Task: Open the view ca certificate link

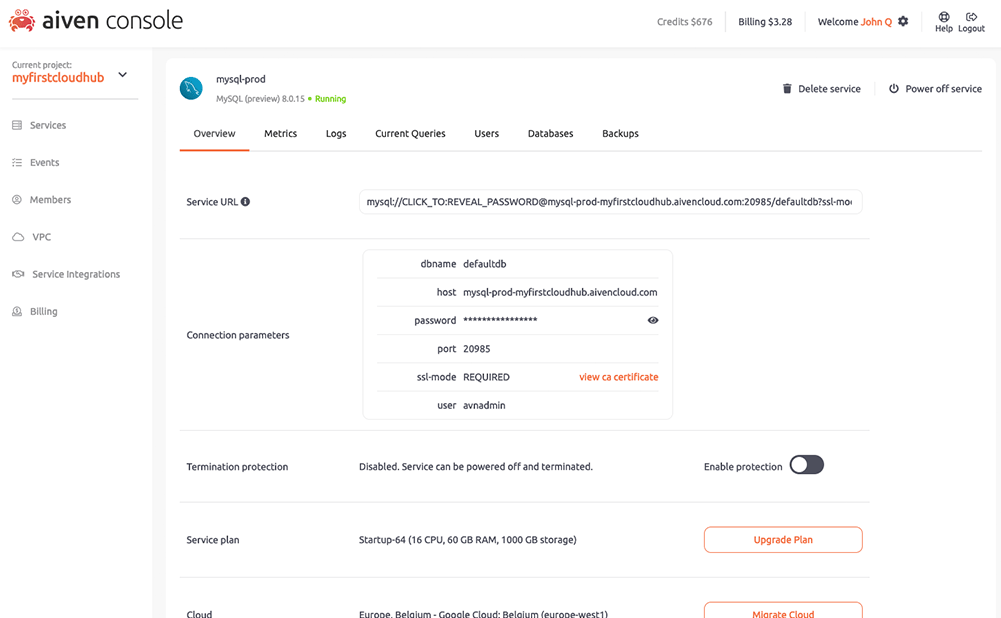Action: [x=619, y=377]
